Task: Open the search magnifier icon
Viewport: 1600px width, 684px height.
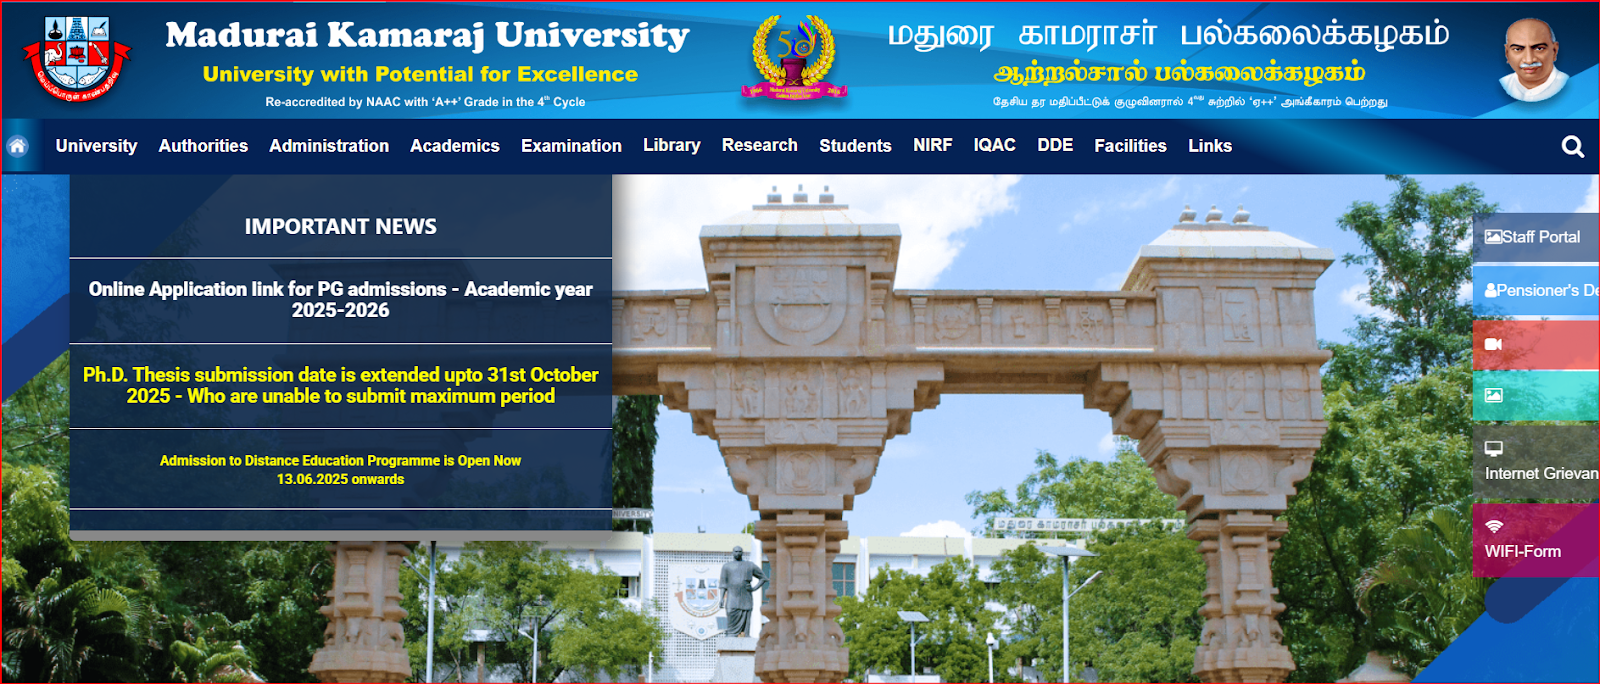Action: coord(1572,147)
